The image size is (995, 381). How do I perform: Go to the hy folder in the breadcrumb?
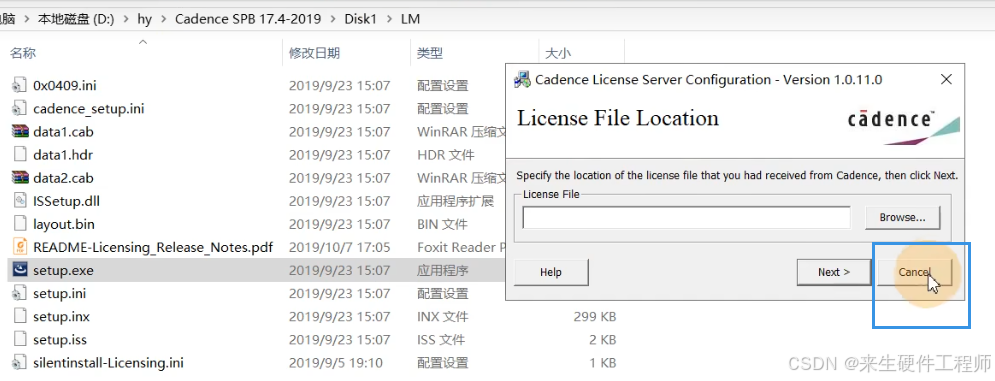145,19
